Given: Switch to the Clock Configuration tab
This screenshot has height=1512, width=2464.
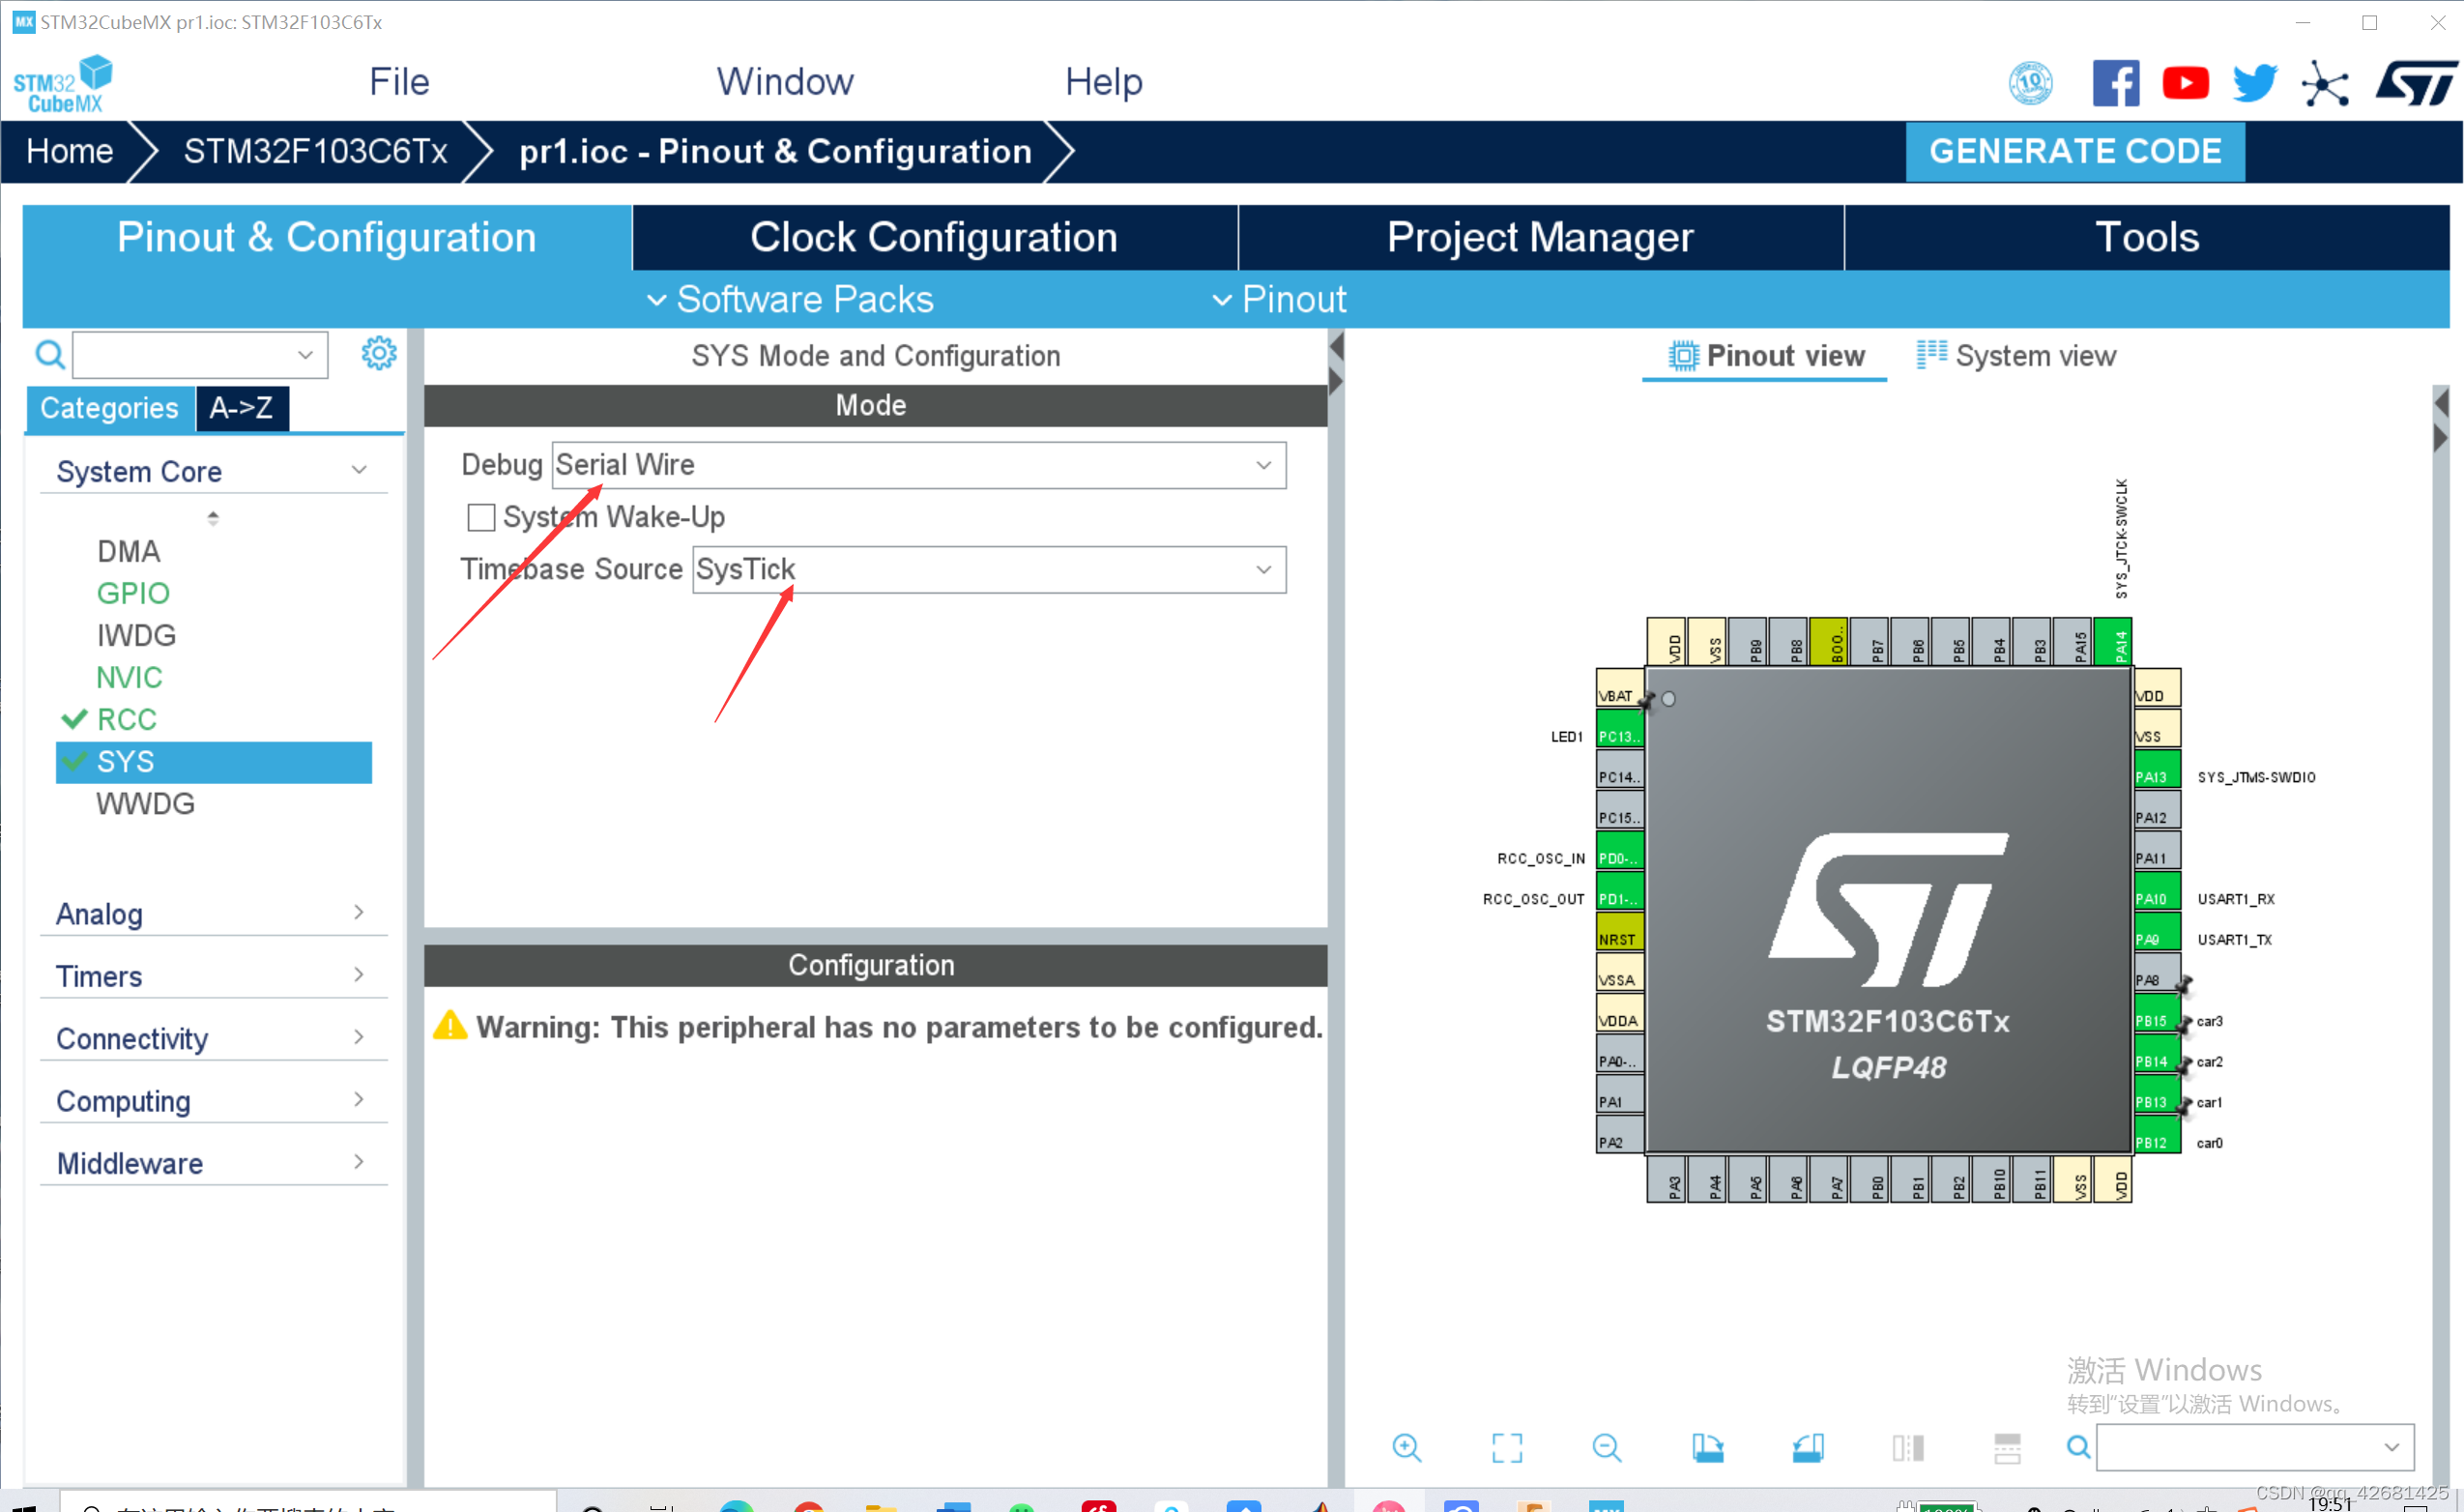Looking at the screenshot, I should pos(934,238).
